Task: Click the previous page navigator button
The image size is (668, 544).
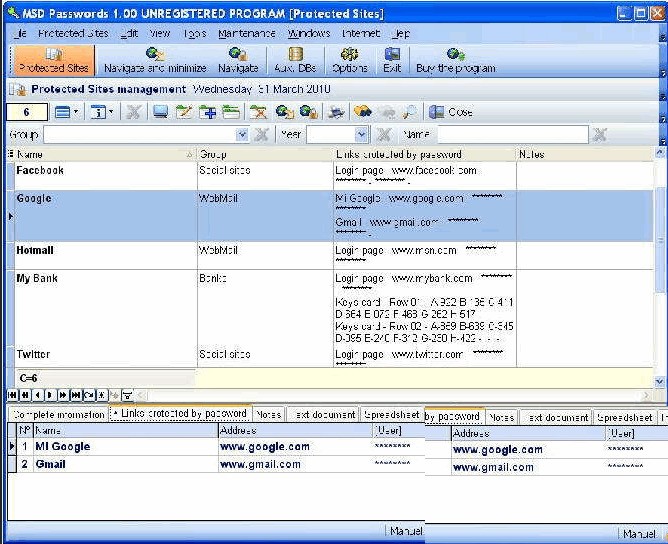Action: (25, 395)
